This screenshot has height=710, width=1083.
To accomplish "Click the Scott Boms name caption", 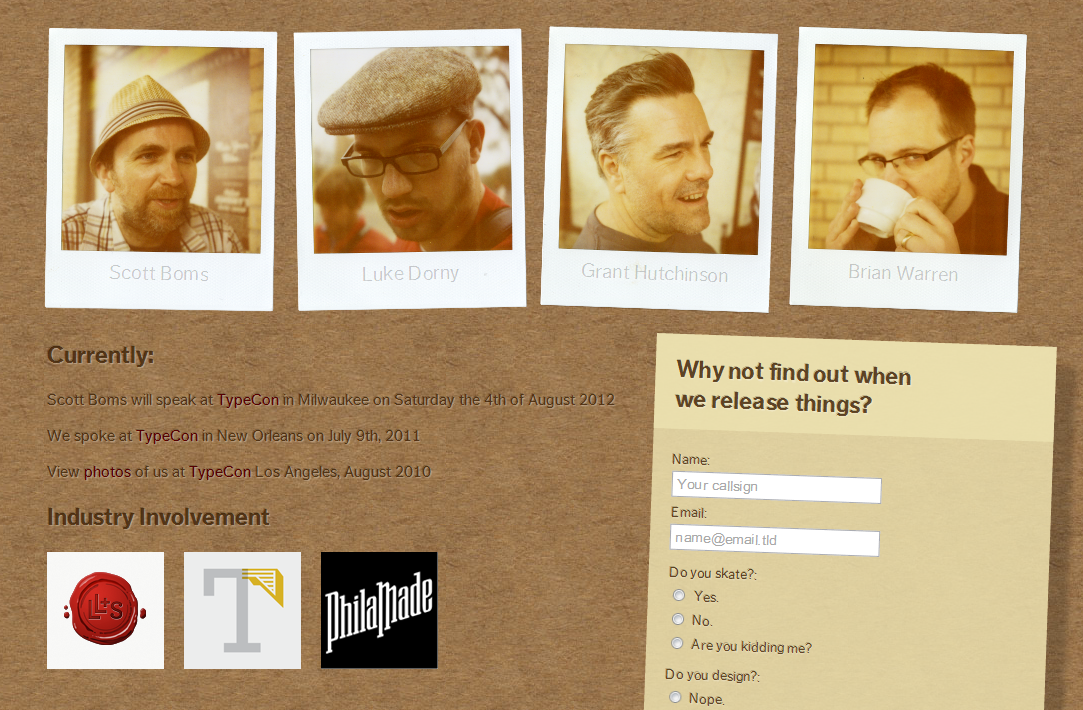I will click(x=159, y=273).
